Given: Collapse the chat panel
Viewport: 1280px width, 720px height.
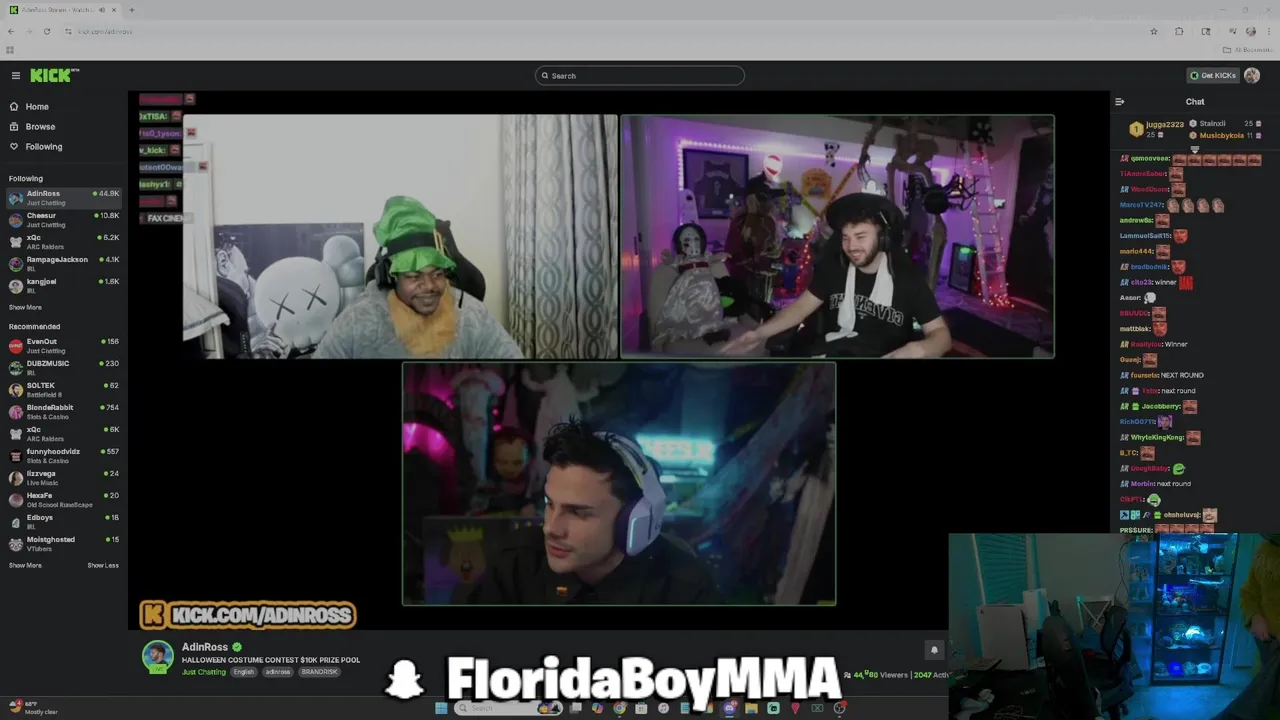Looking at the screenshot, I should (1119, 101).
